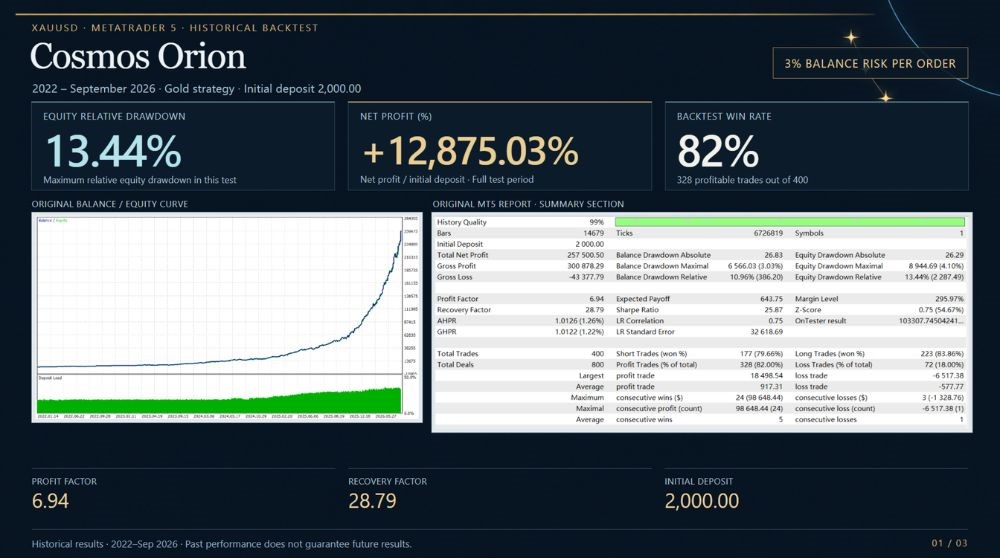Click the BACKTEST WIN RATE card label
Image resolution: width=1000 pixels, height=558 pixels.
[x=724, y=116]
